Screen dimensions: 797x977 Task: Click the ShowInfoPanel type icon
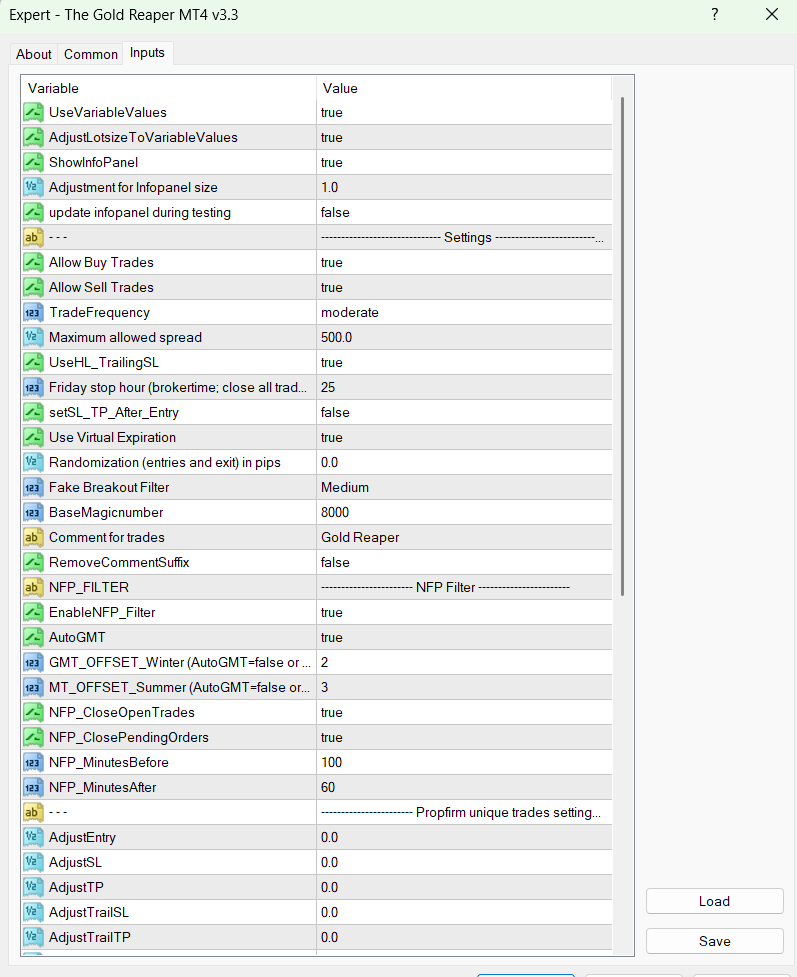[33, 162]
